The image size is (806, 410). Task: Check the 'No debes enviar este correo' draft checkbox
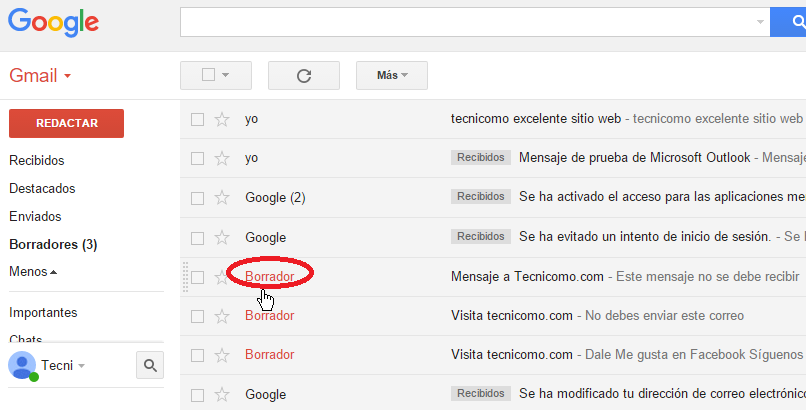pos(197,316)
